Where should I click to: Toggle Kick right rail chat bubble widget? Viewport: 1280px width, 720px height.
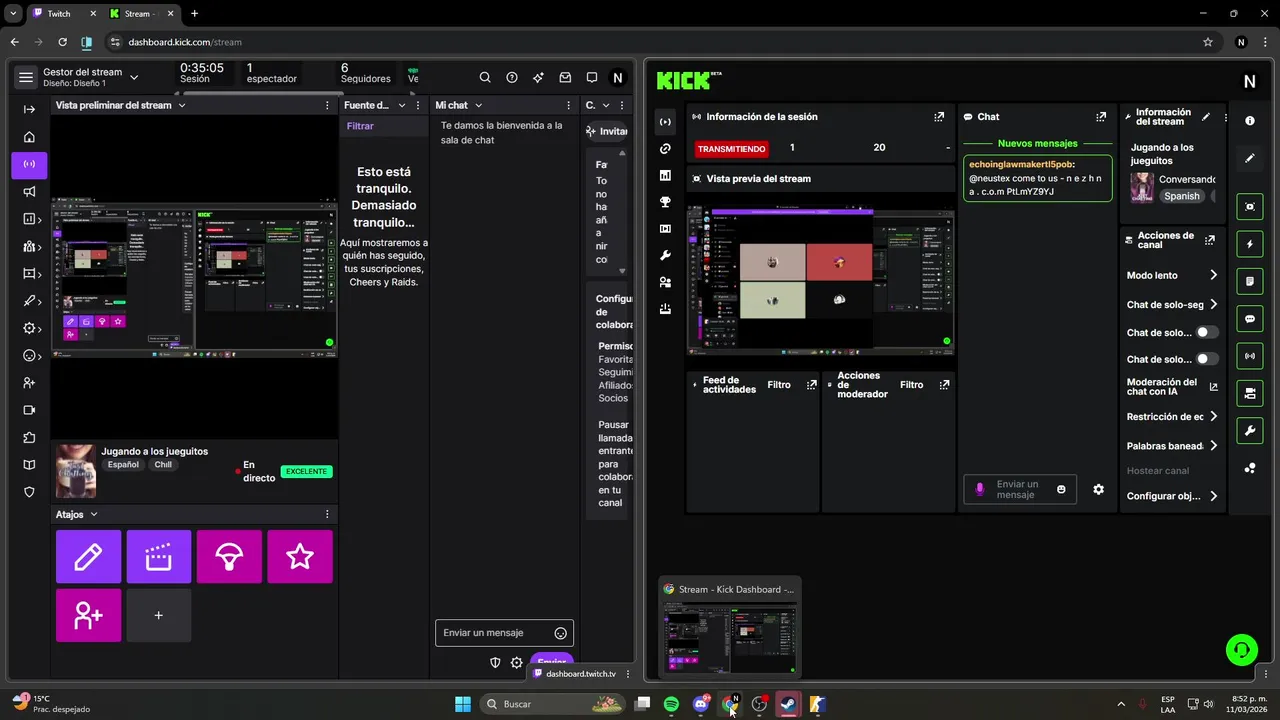coord(1250,319)
